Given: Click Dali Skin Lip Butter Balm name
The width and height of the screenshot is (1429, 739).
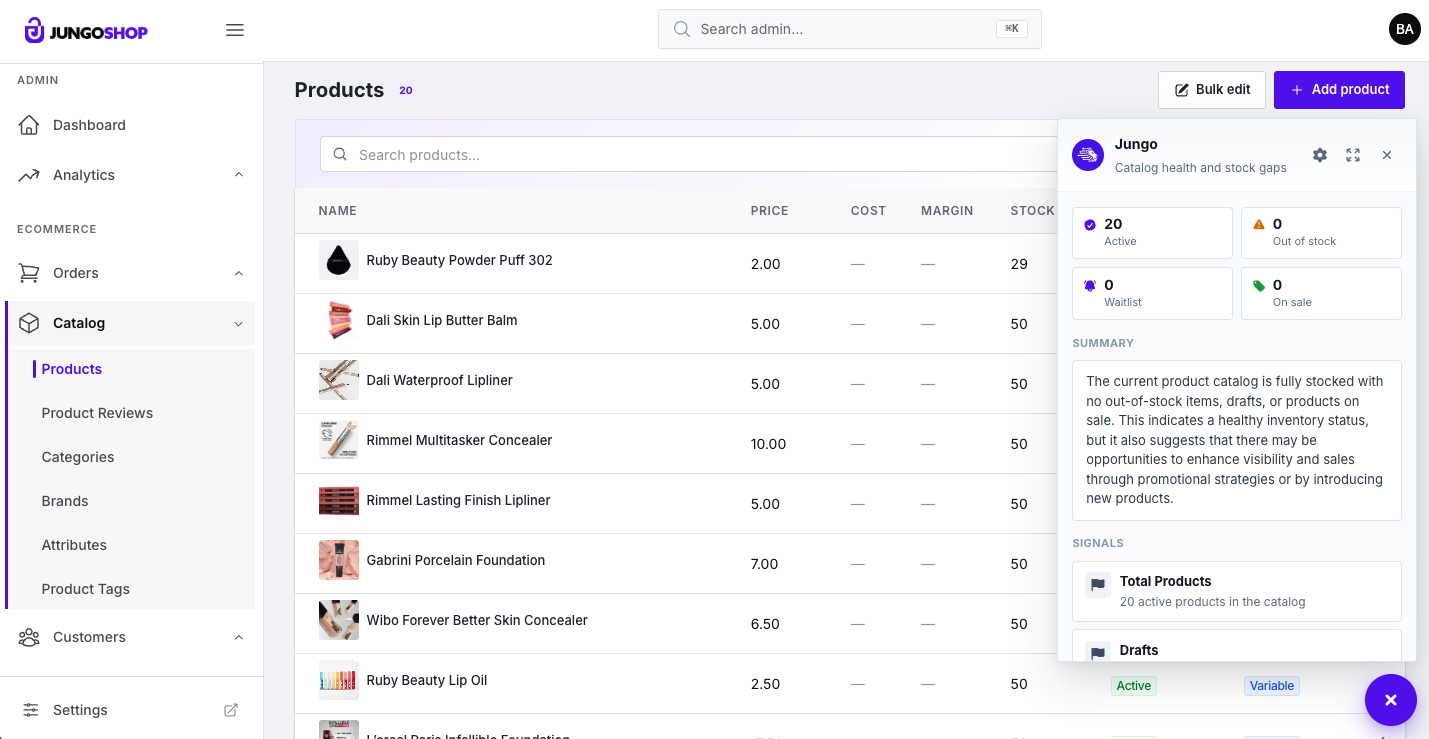Looking at the screenshot, I should [x=442, y=320].
